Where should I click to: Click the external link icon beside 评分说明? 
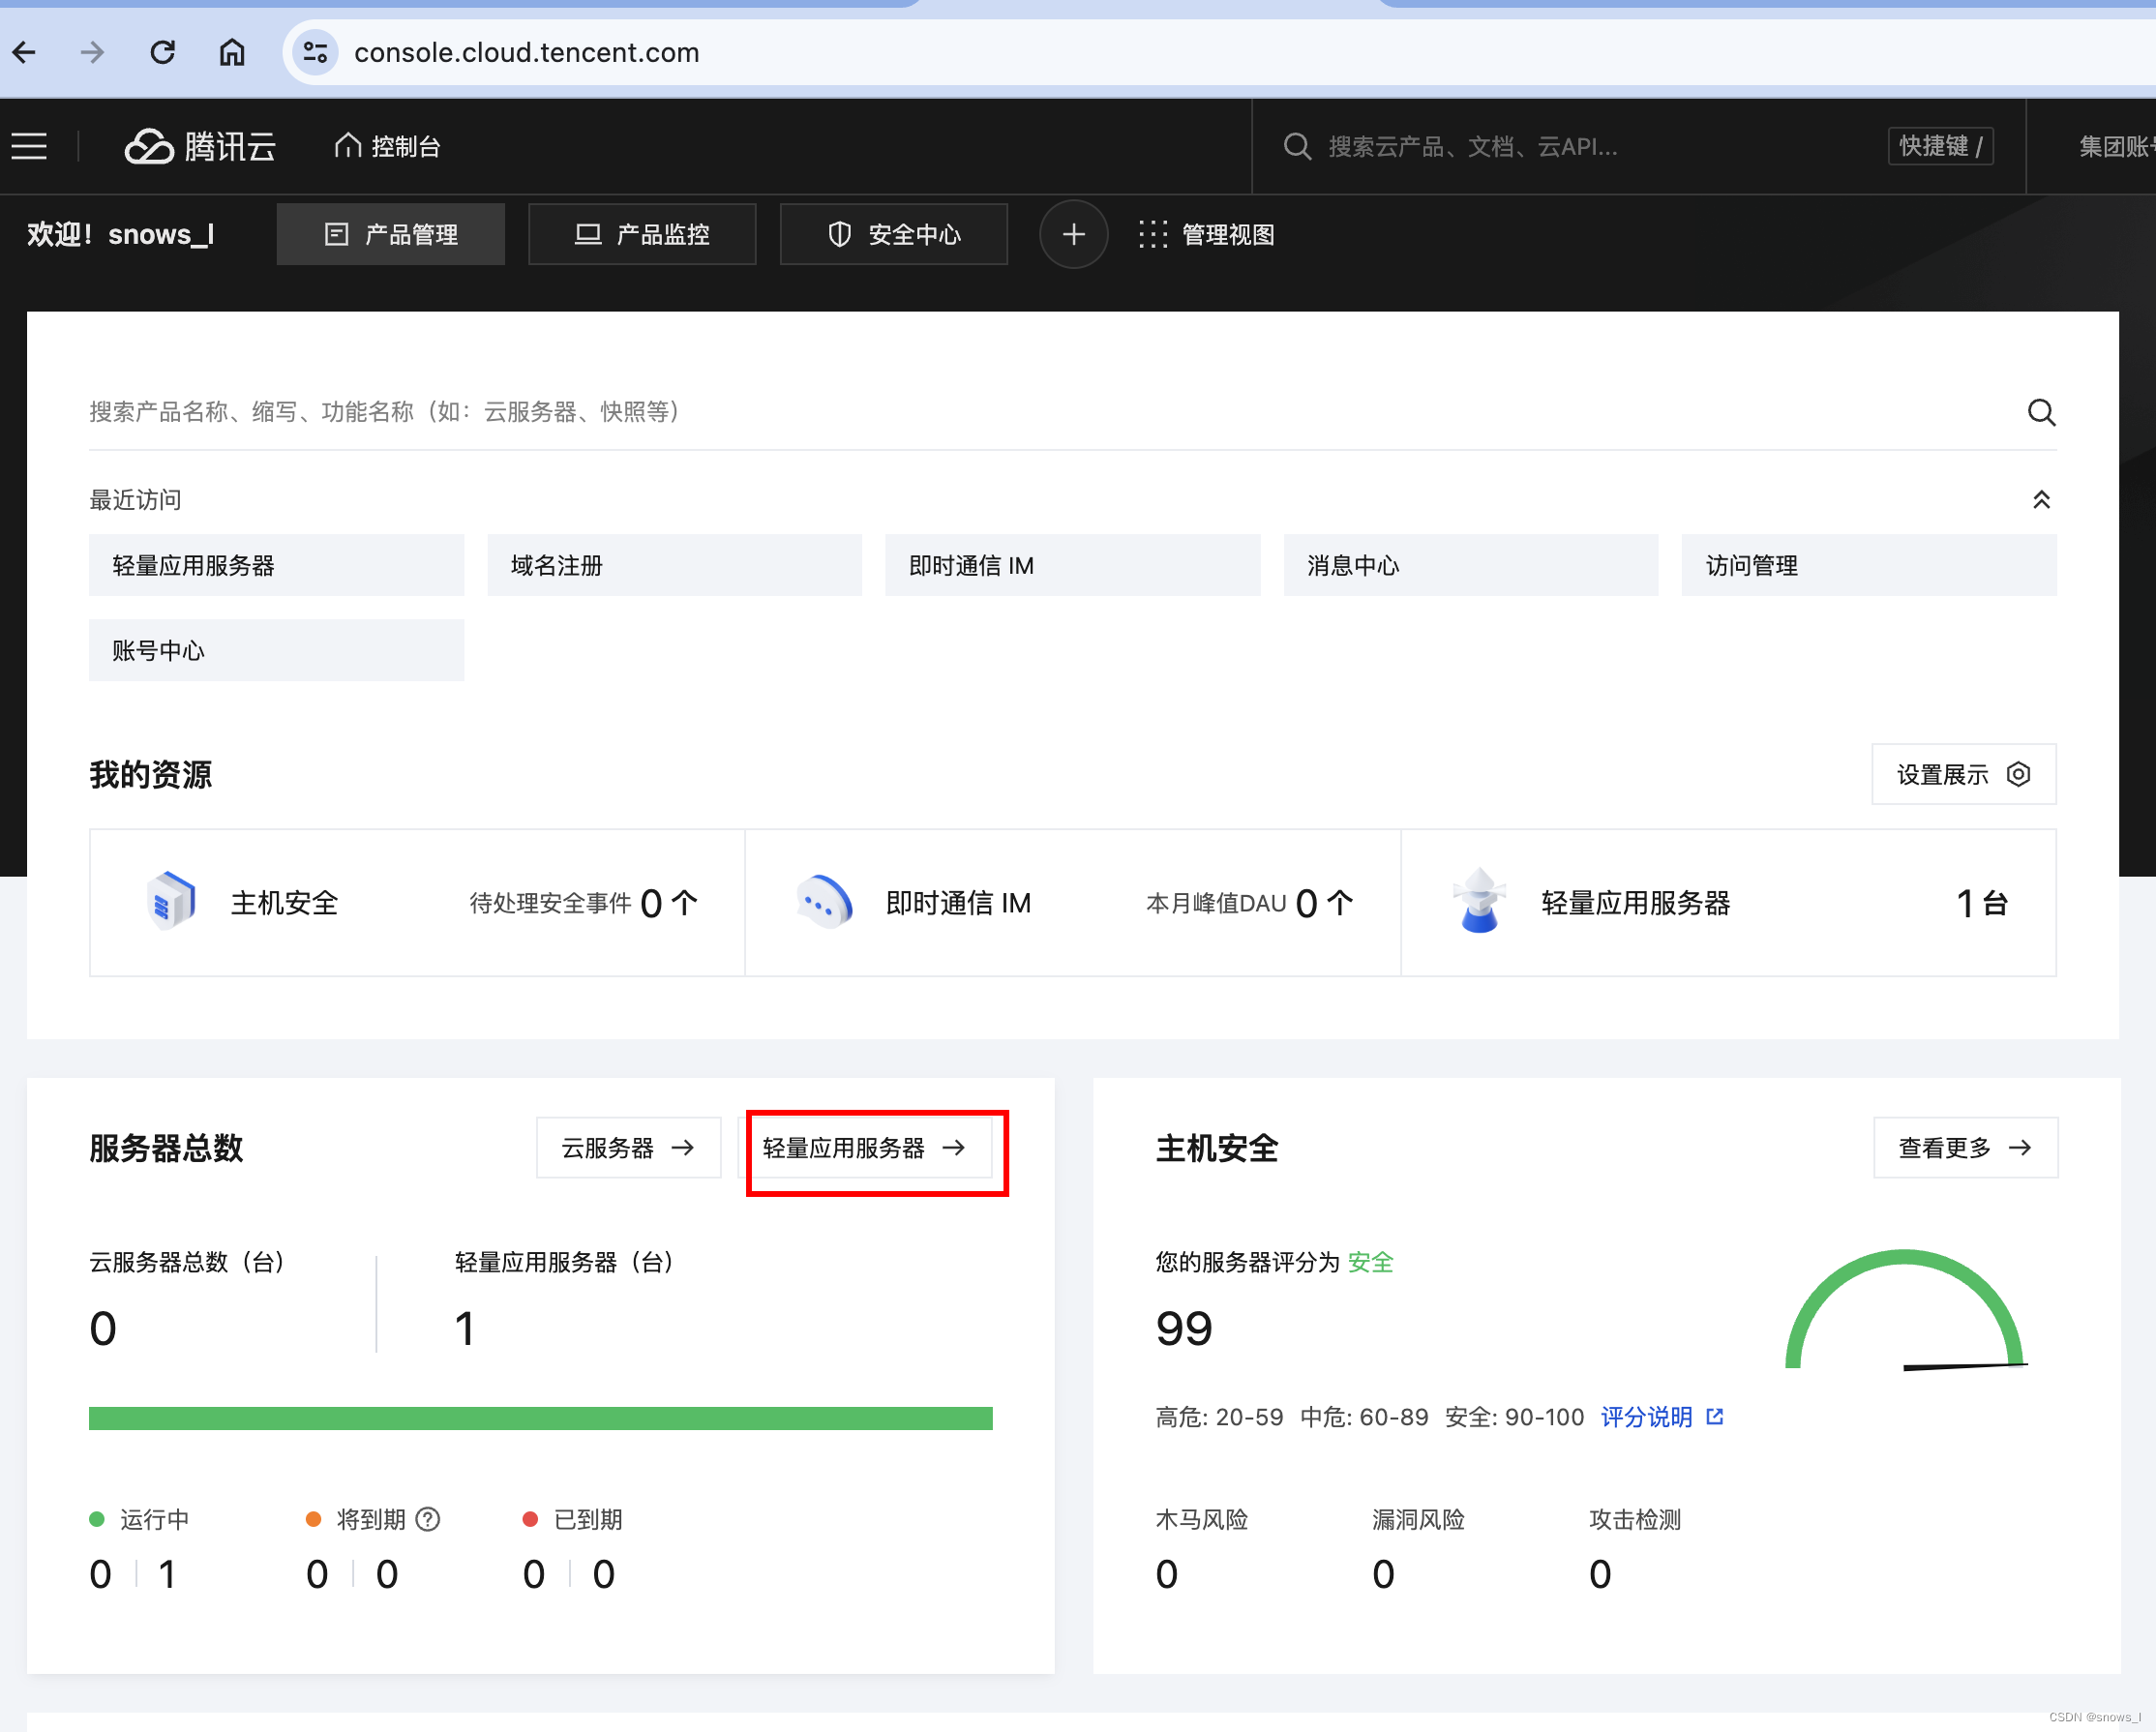pyautogui.click(x=1715, y=1417)
